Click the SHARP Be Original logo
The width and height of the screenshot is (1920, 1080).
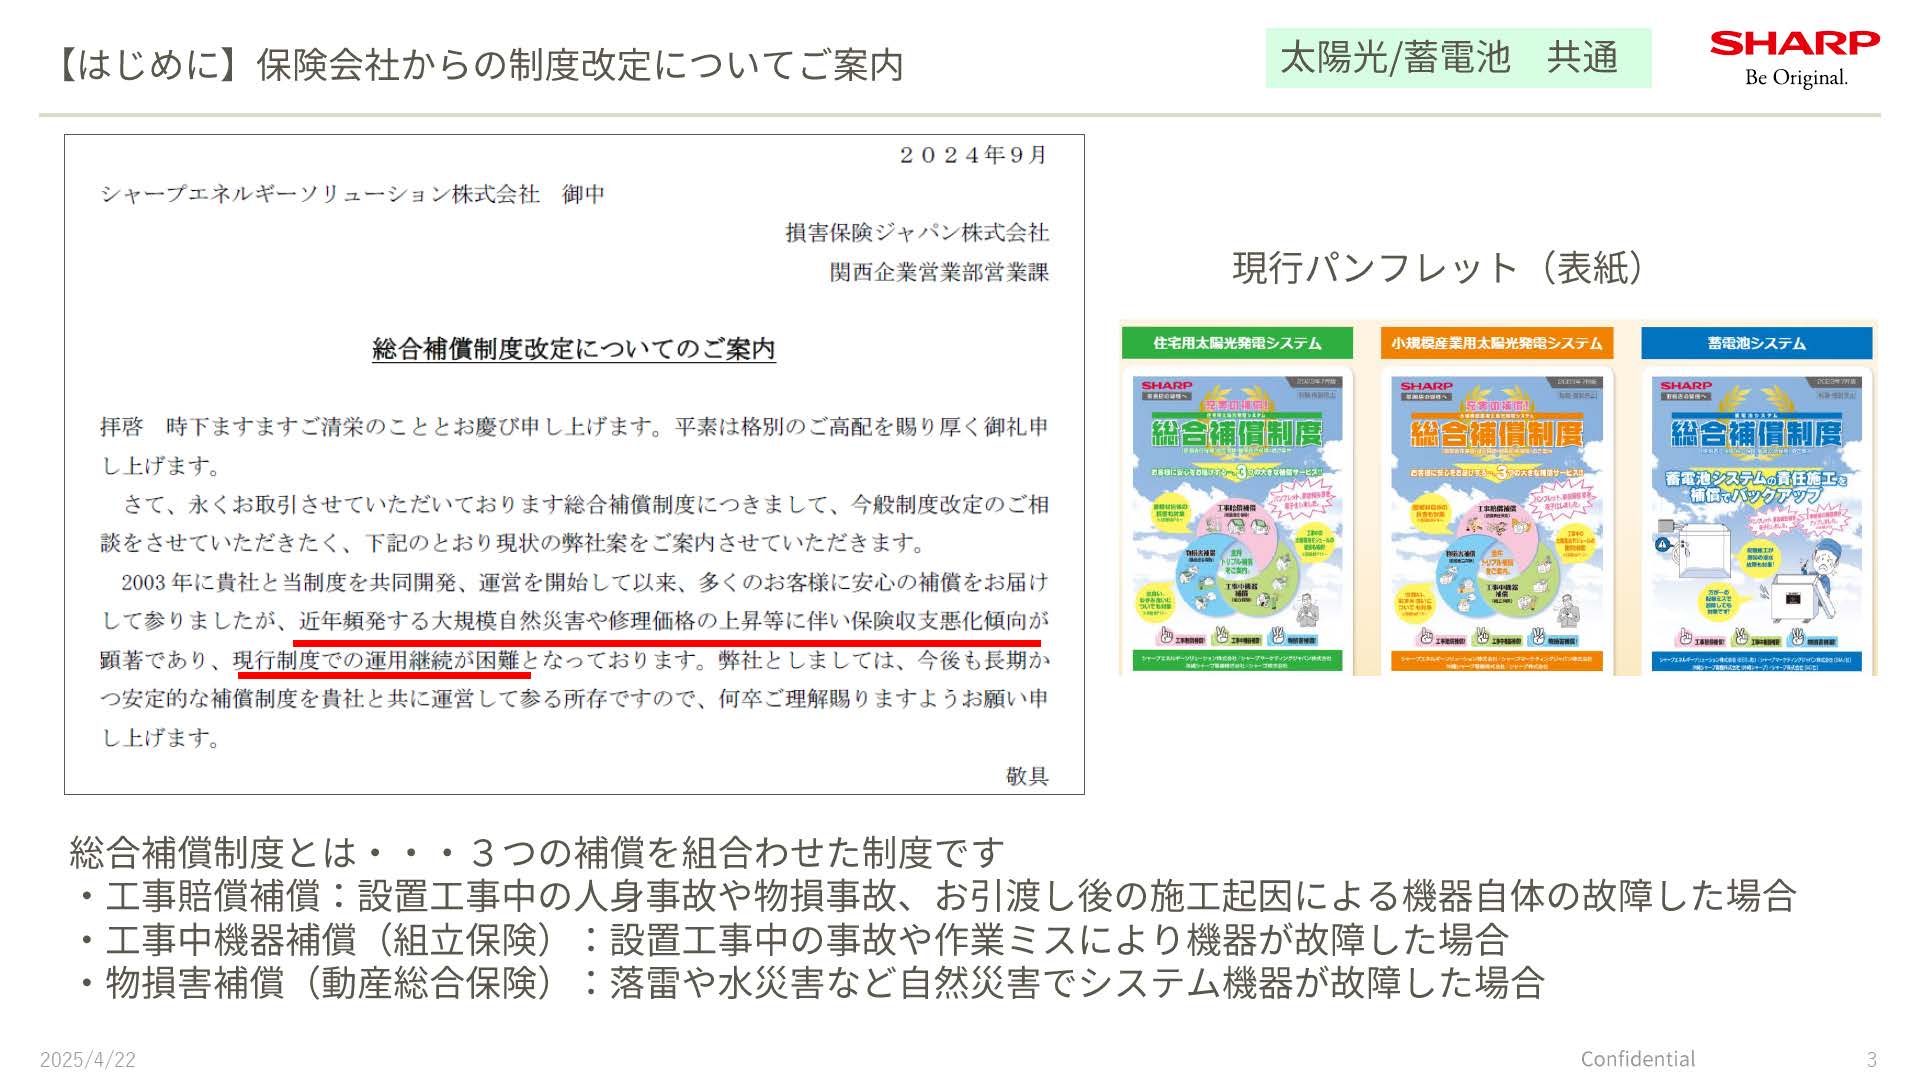pos(1795,59)
